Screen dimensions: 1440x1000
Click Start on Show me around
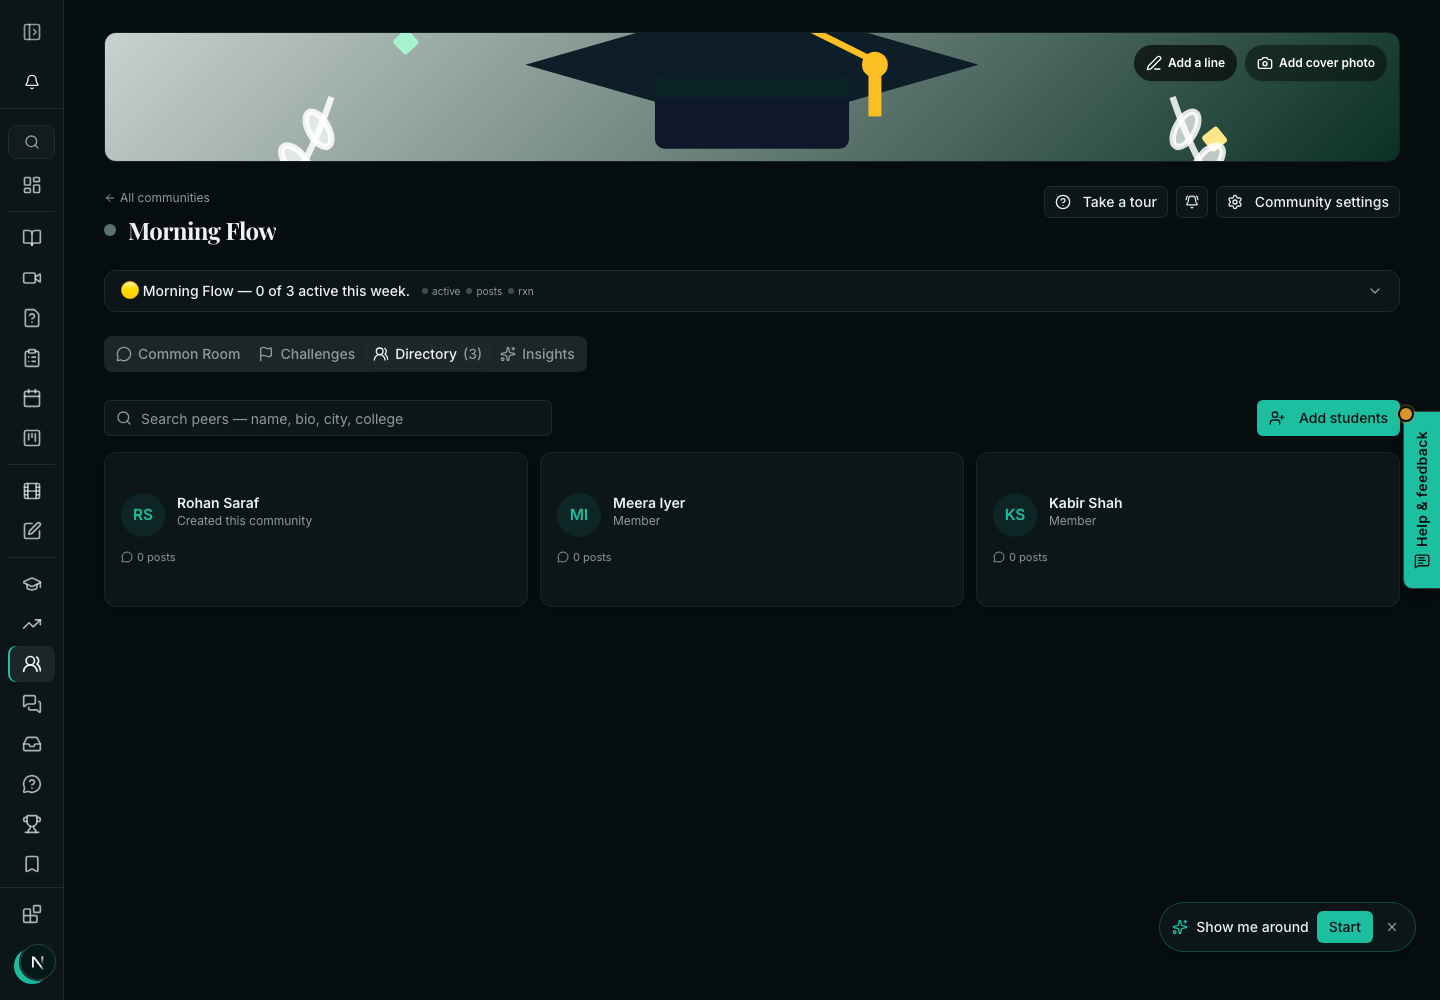click(1345, 927)
